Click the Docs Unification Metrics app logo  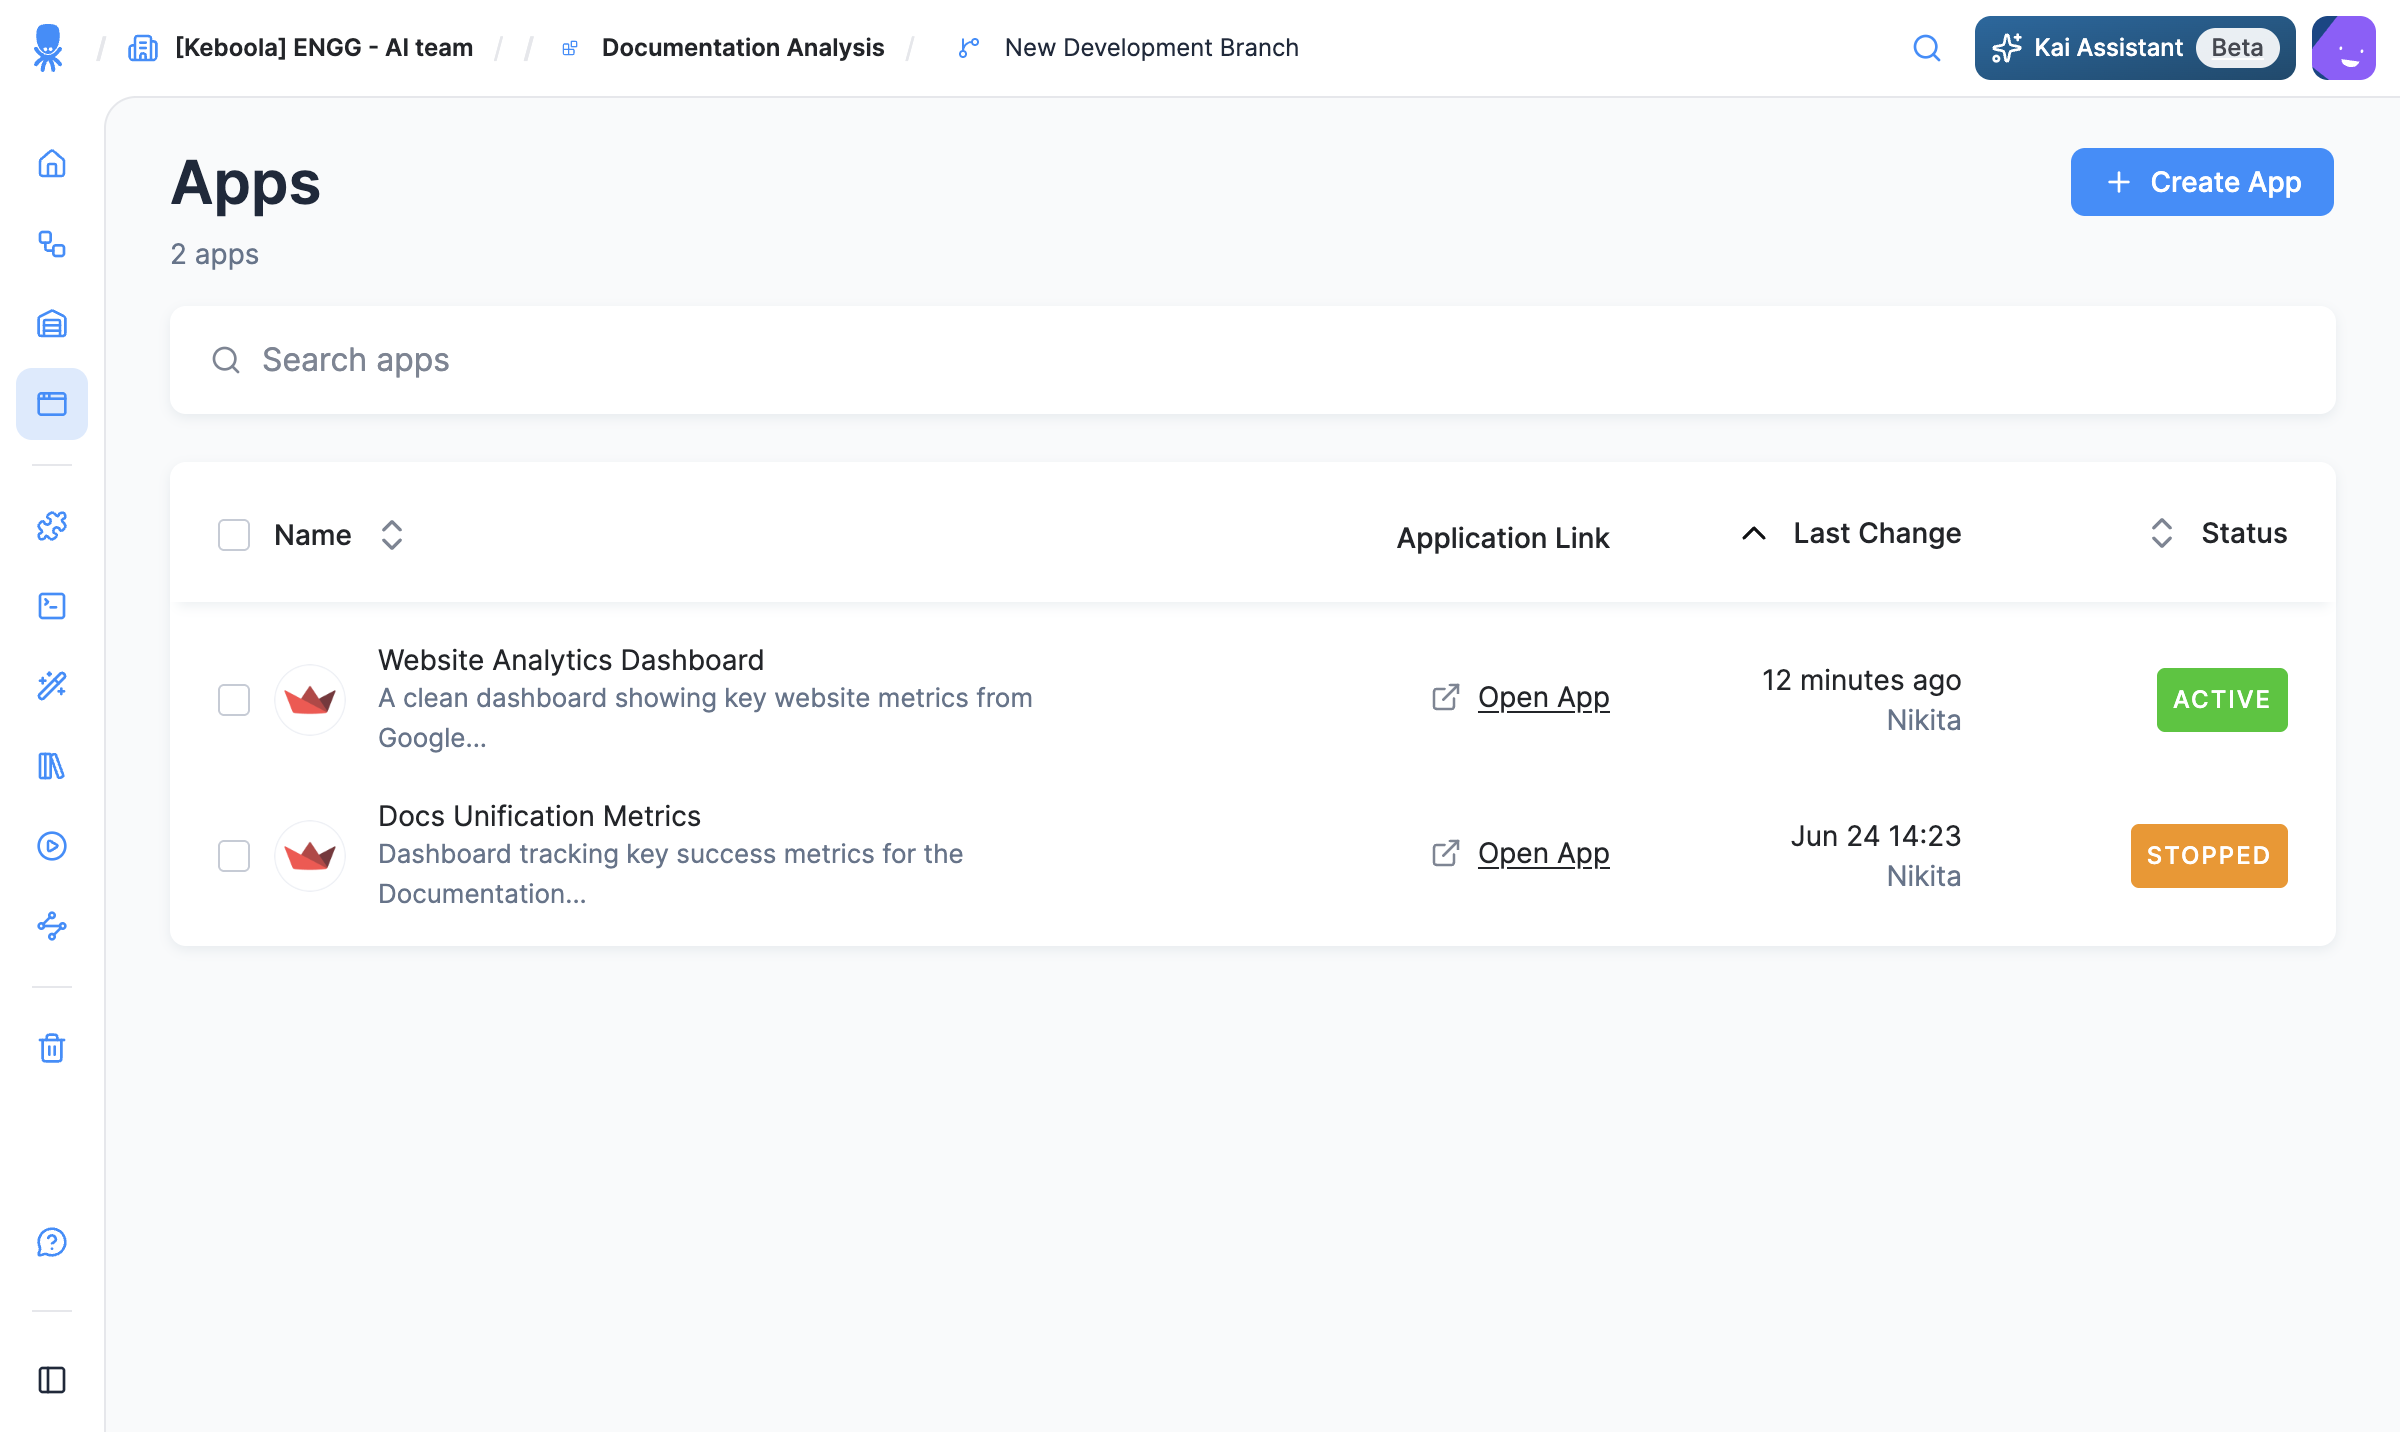point(310,856)
